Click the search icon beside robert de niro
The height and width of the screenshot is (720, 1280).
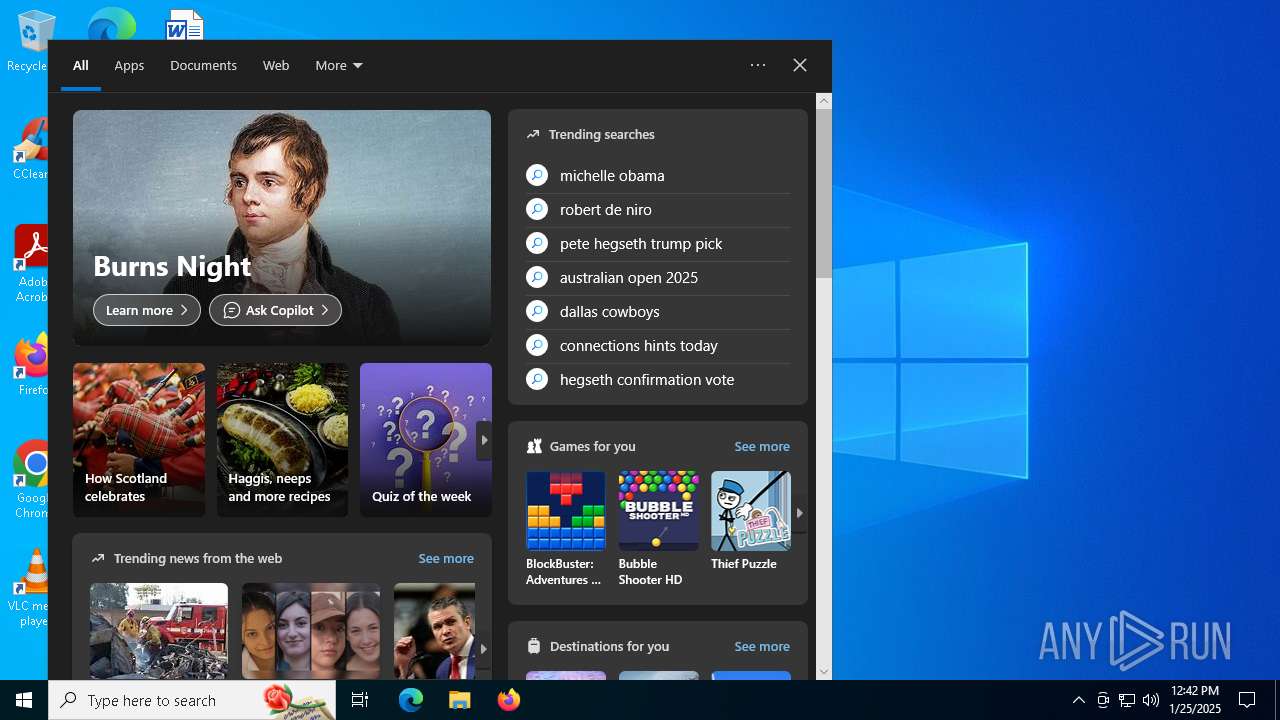click(537, 209)
